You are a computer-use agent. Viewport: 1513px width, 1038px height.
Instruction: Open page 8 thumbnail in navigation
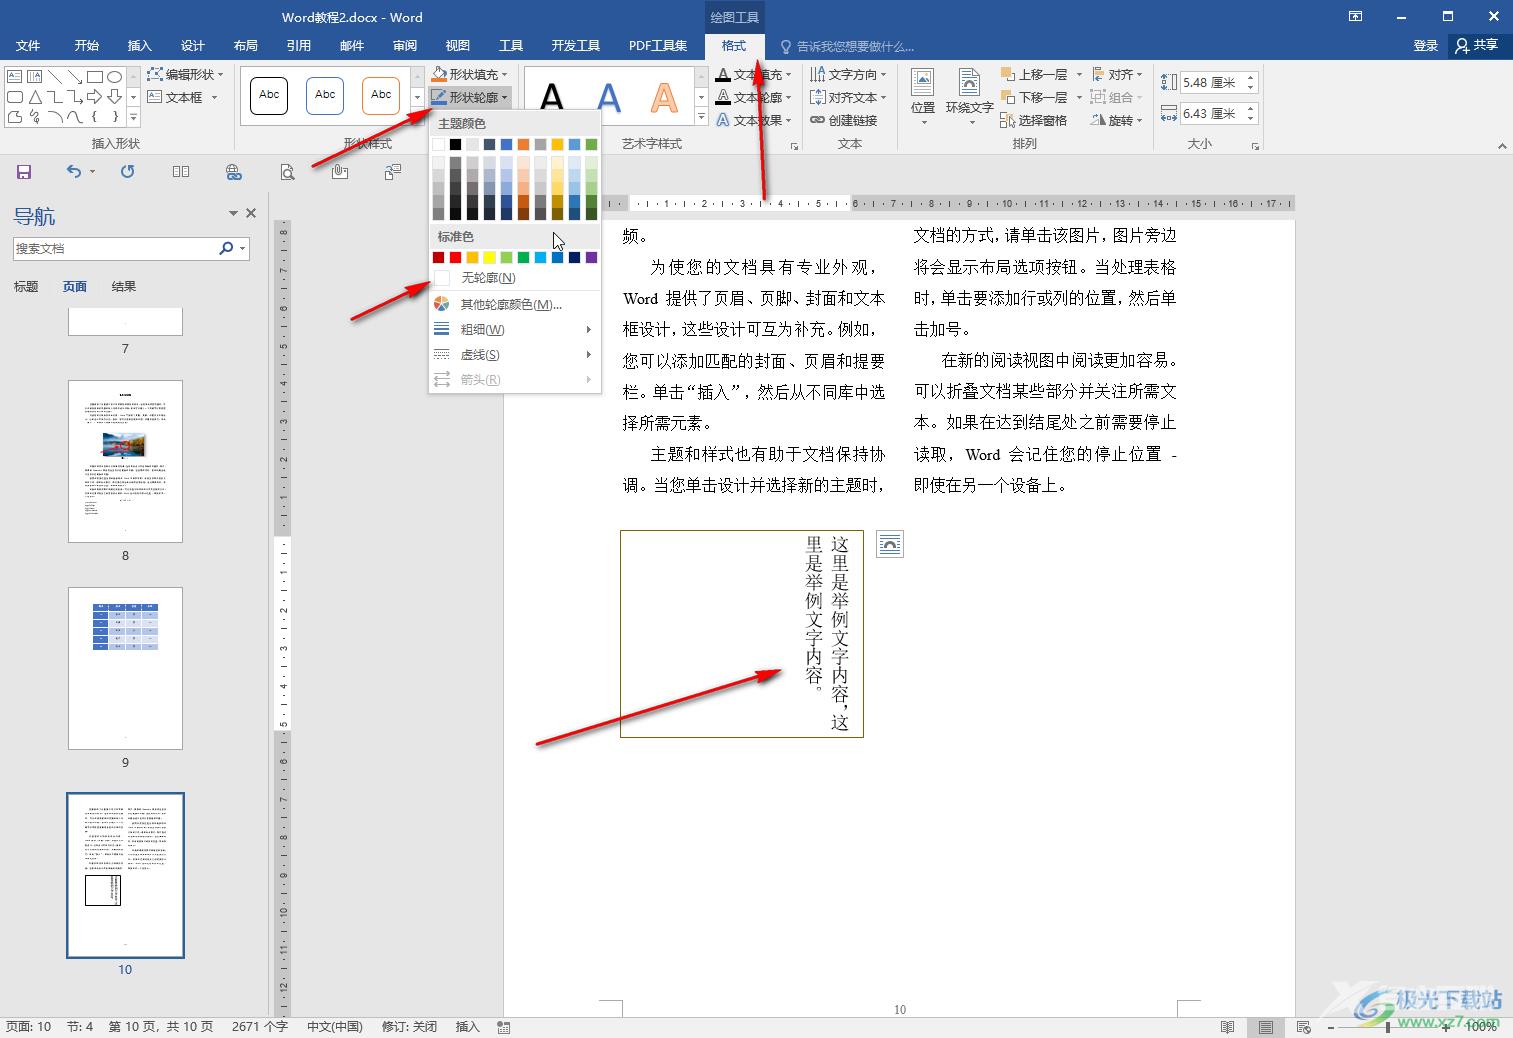point(125,461)
